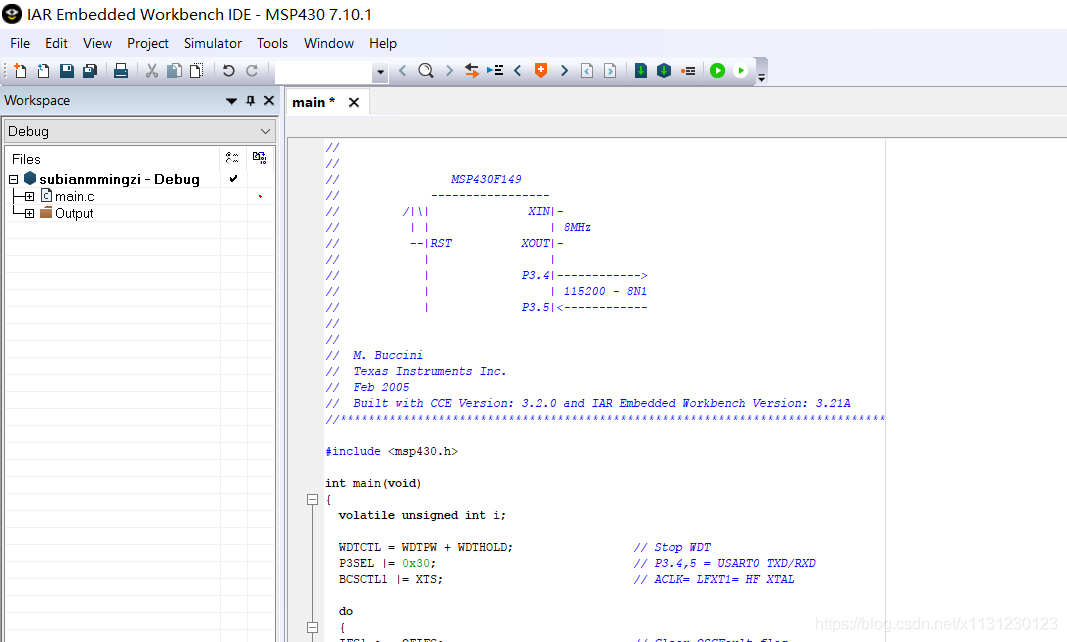Click the Make build icon with green arrow
Image resolution: width=1067 pixels, height=642 pixels.
pyautogui.click(x=663, y=71)
